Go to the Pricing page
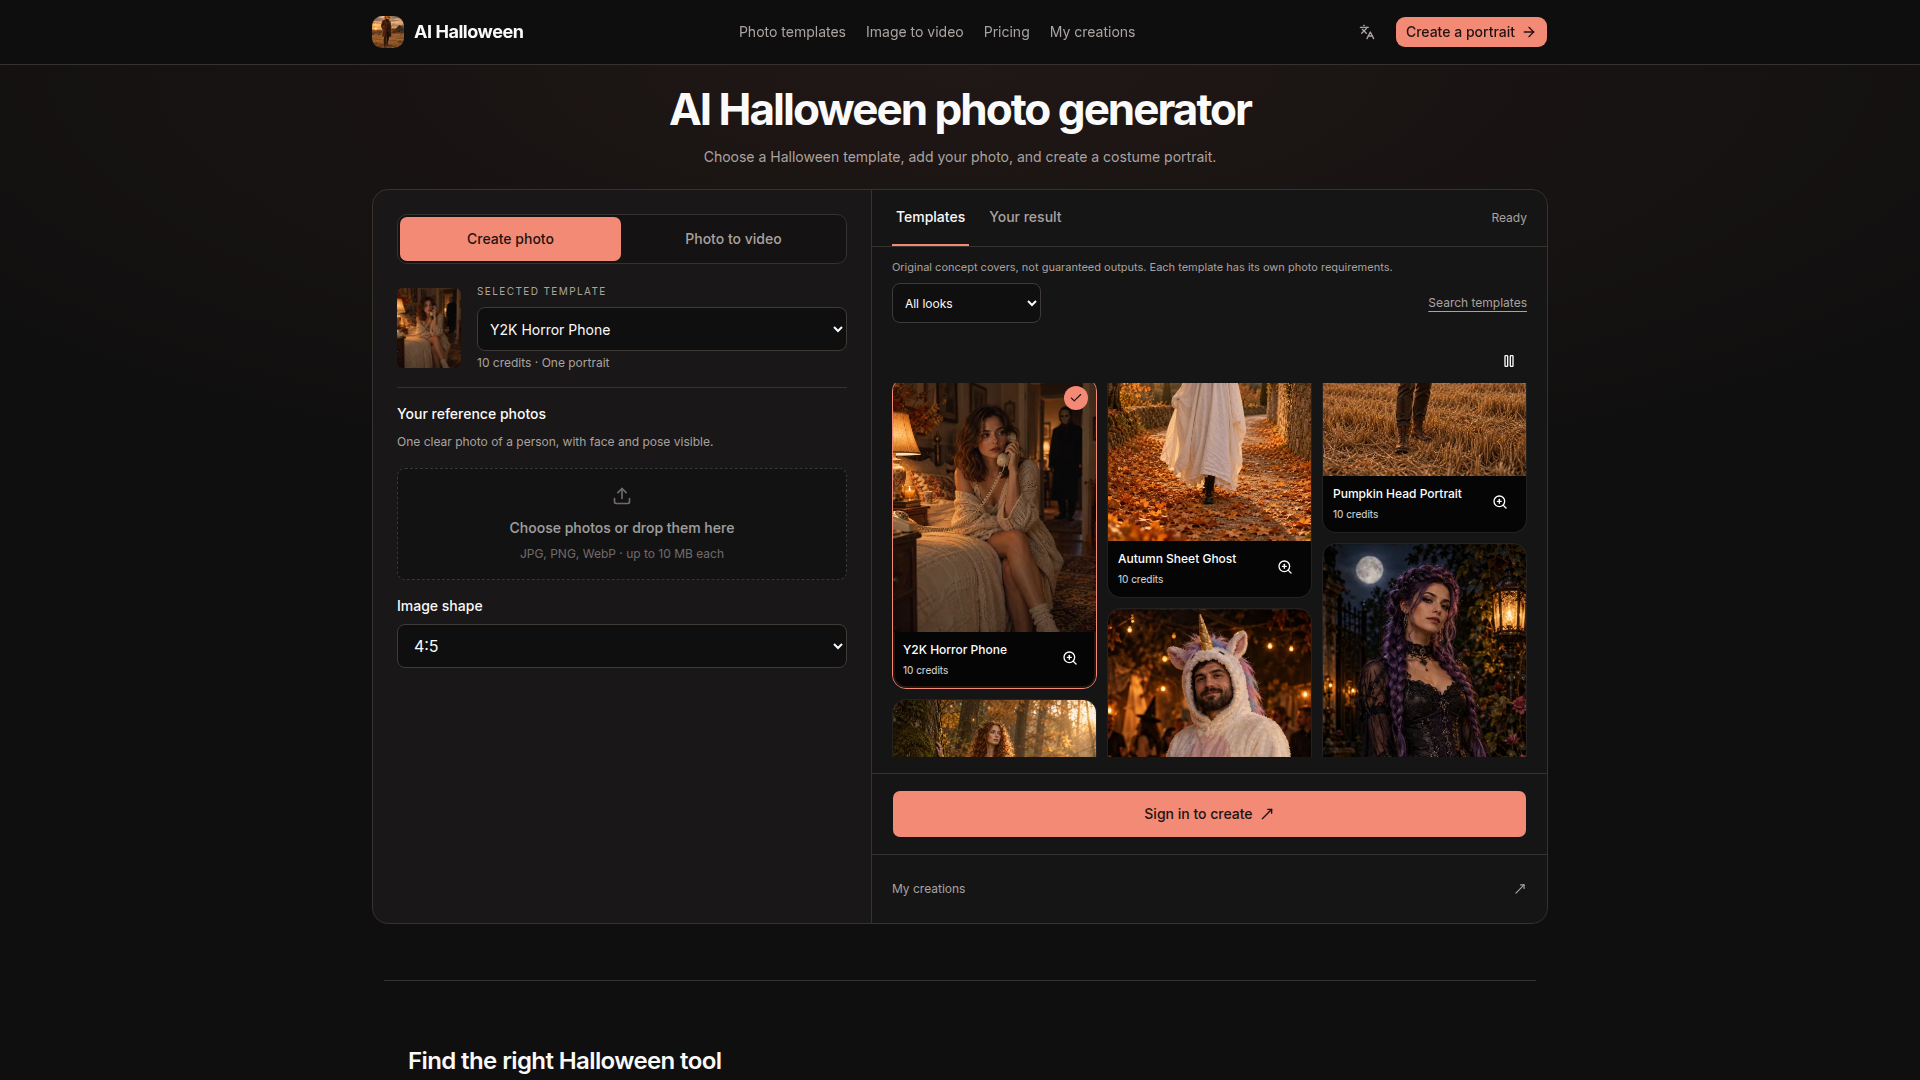 tap(1006, 32)
